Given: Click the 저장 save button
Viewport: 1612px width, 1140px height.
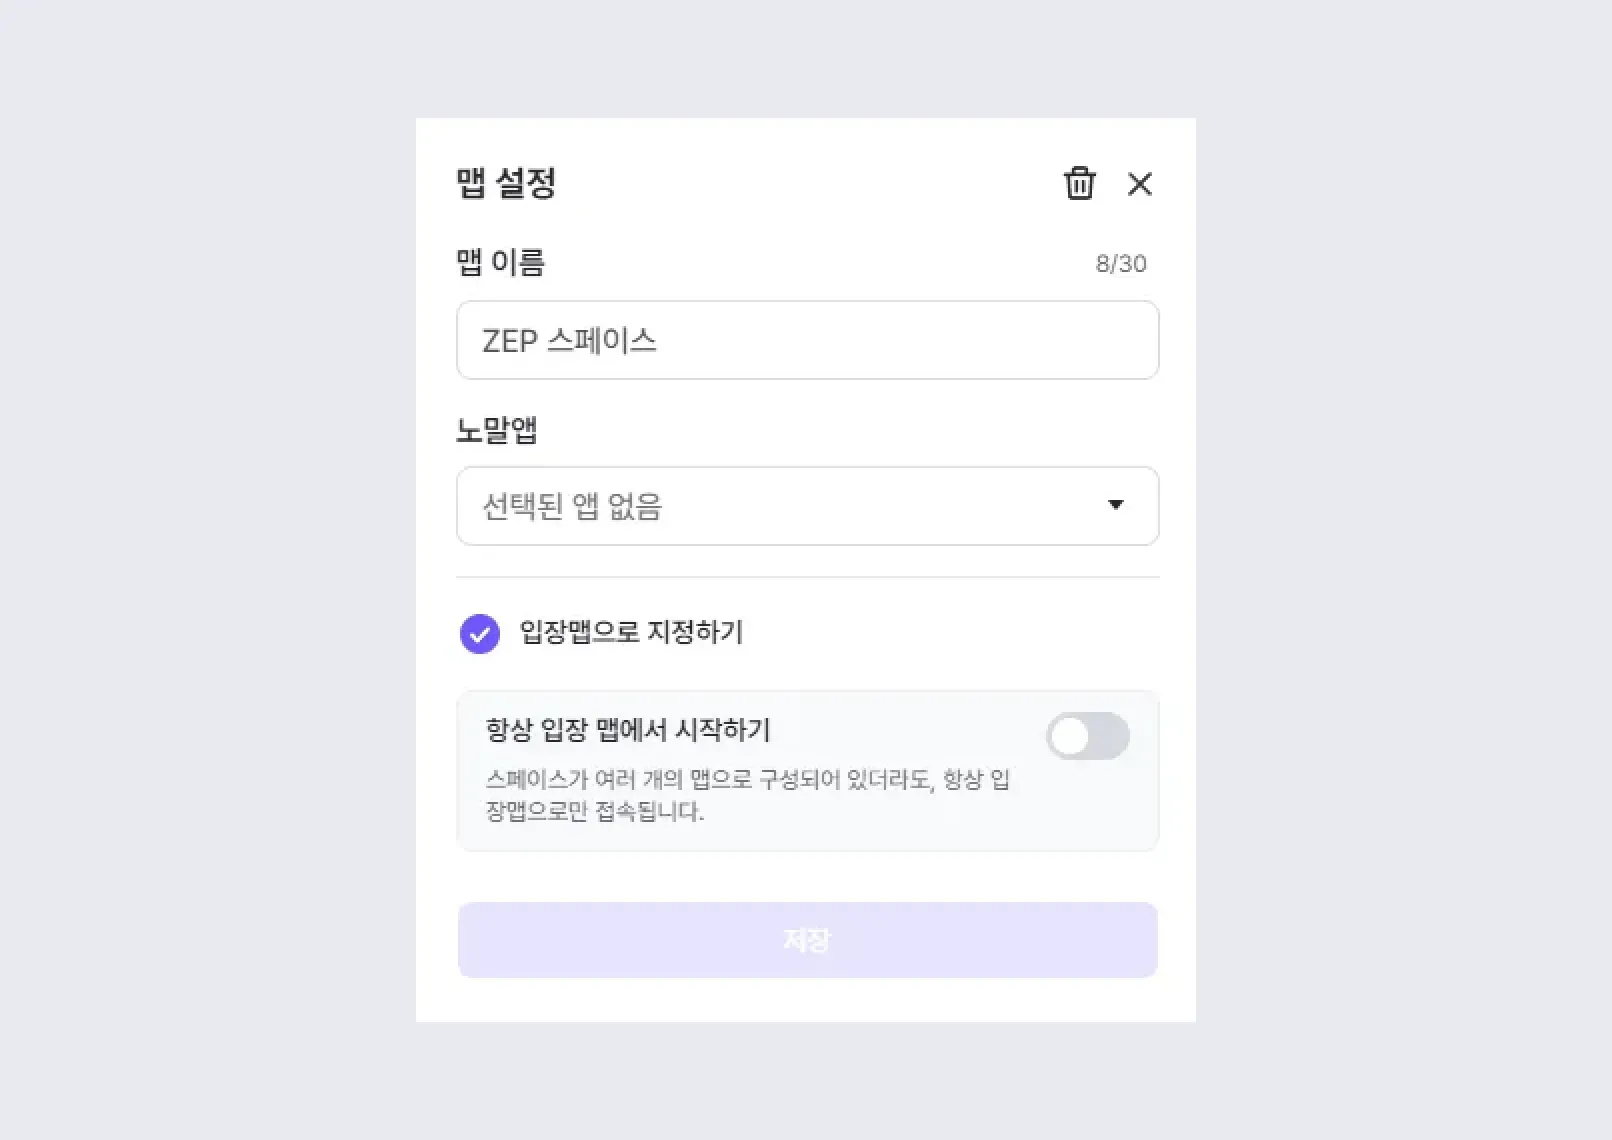Looking at the screenshot, I should click(x=807, y=940).
